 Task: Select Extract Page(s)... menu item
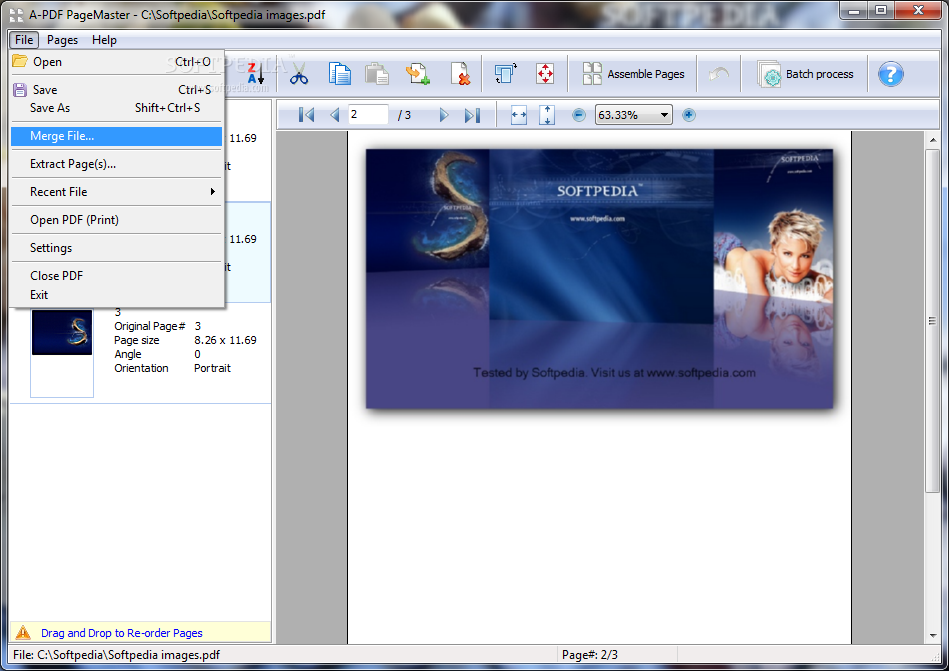116,164
